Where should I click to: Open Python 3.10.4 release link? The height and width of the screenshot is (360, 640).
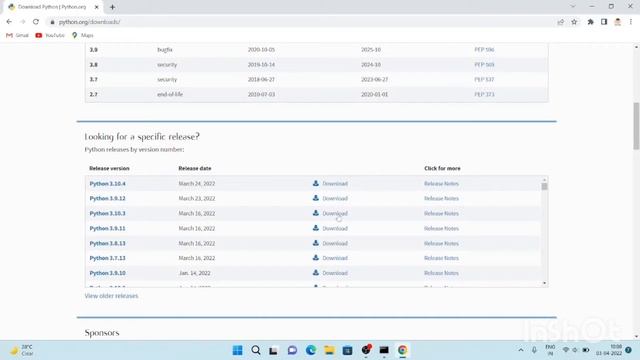coord(107,184)
